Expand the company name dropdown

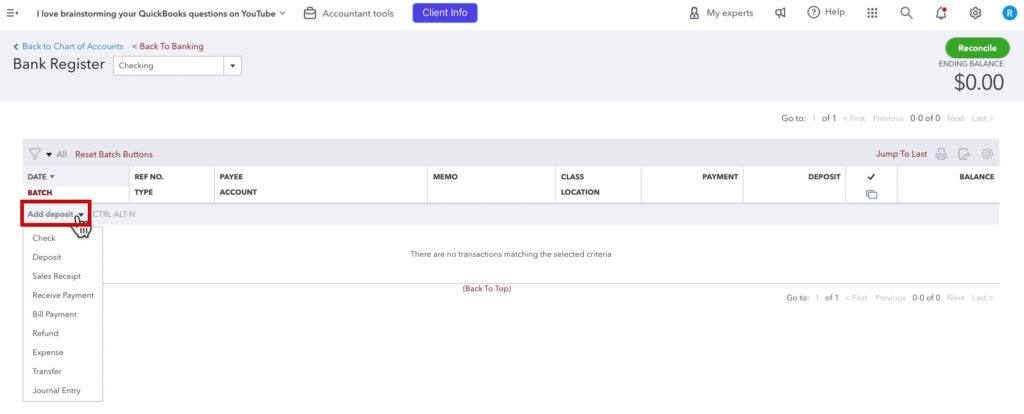point(282,13)
